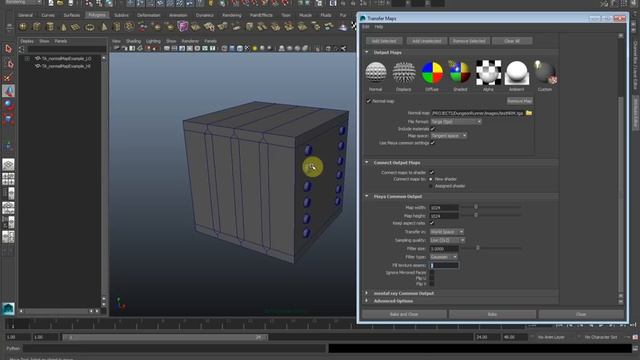
Task: Adjust the Map height slider
Action: pyautogui.click(x=476, y=215)
